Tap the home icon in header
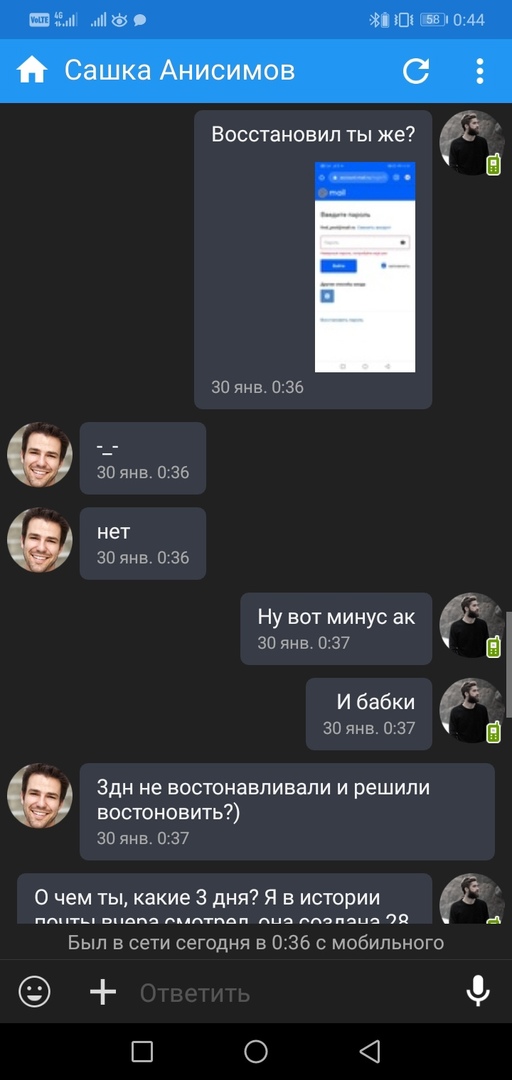The image size is (512, 1080). pos(32,70)
